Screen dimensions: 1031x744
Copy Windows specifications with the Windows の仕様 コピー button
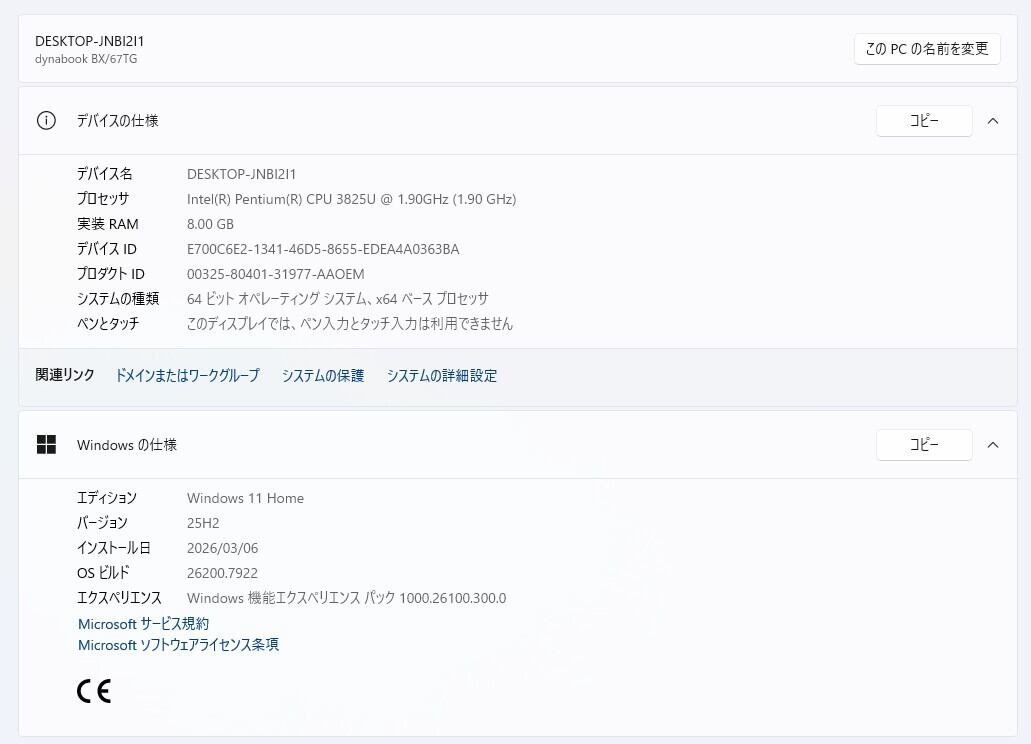tap(924, 445)
